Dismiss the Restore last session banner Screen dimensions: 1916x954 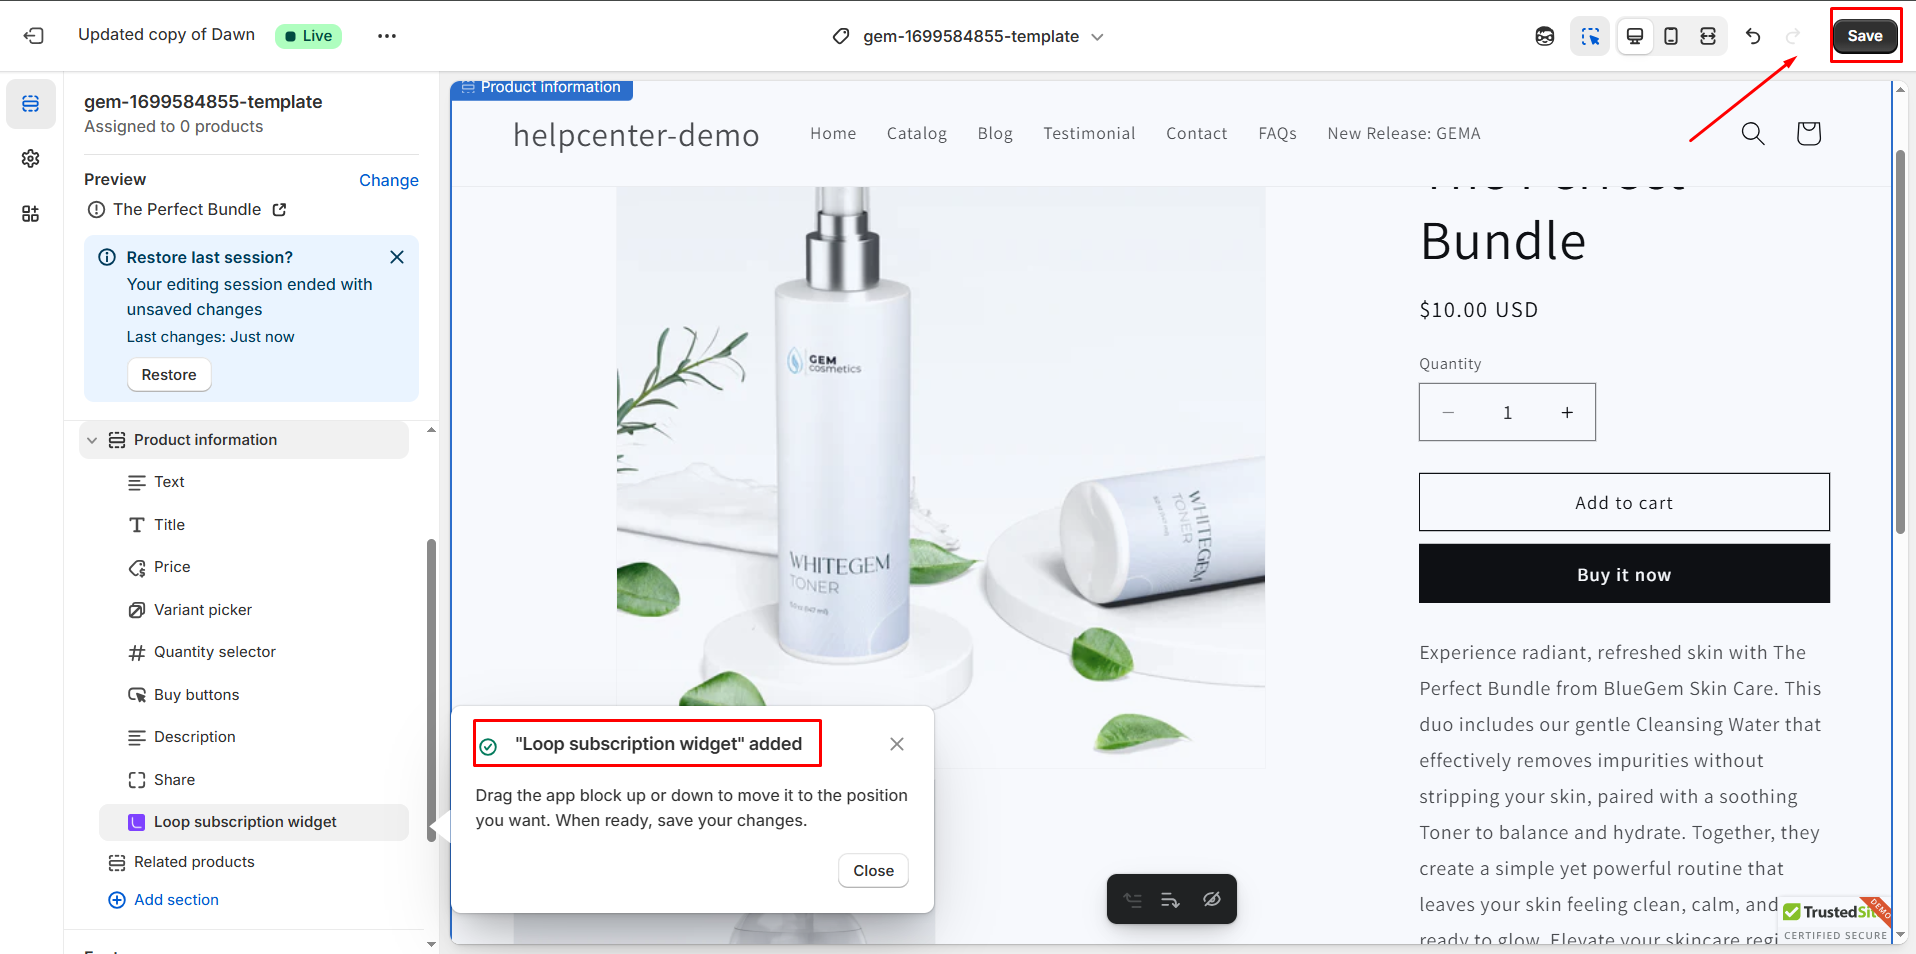397,257
